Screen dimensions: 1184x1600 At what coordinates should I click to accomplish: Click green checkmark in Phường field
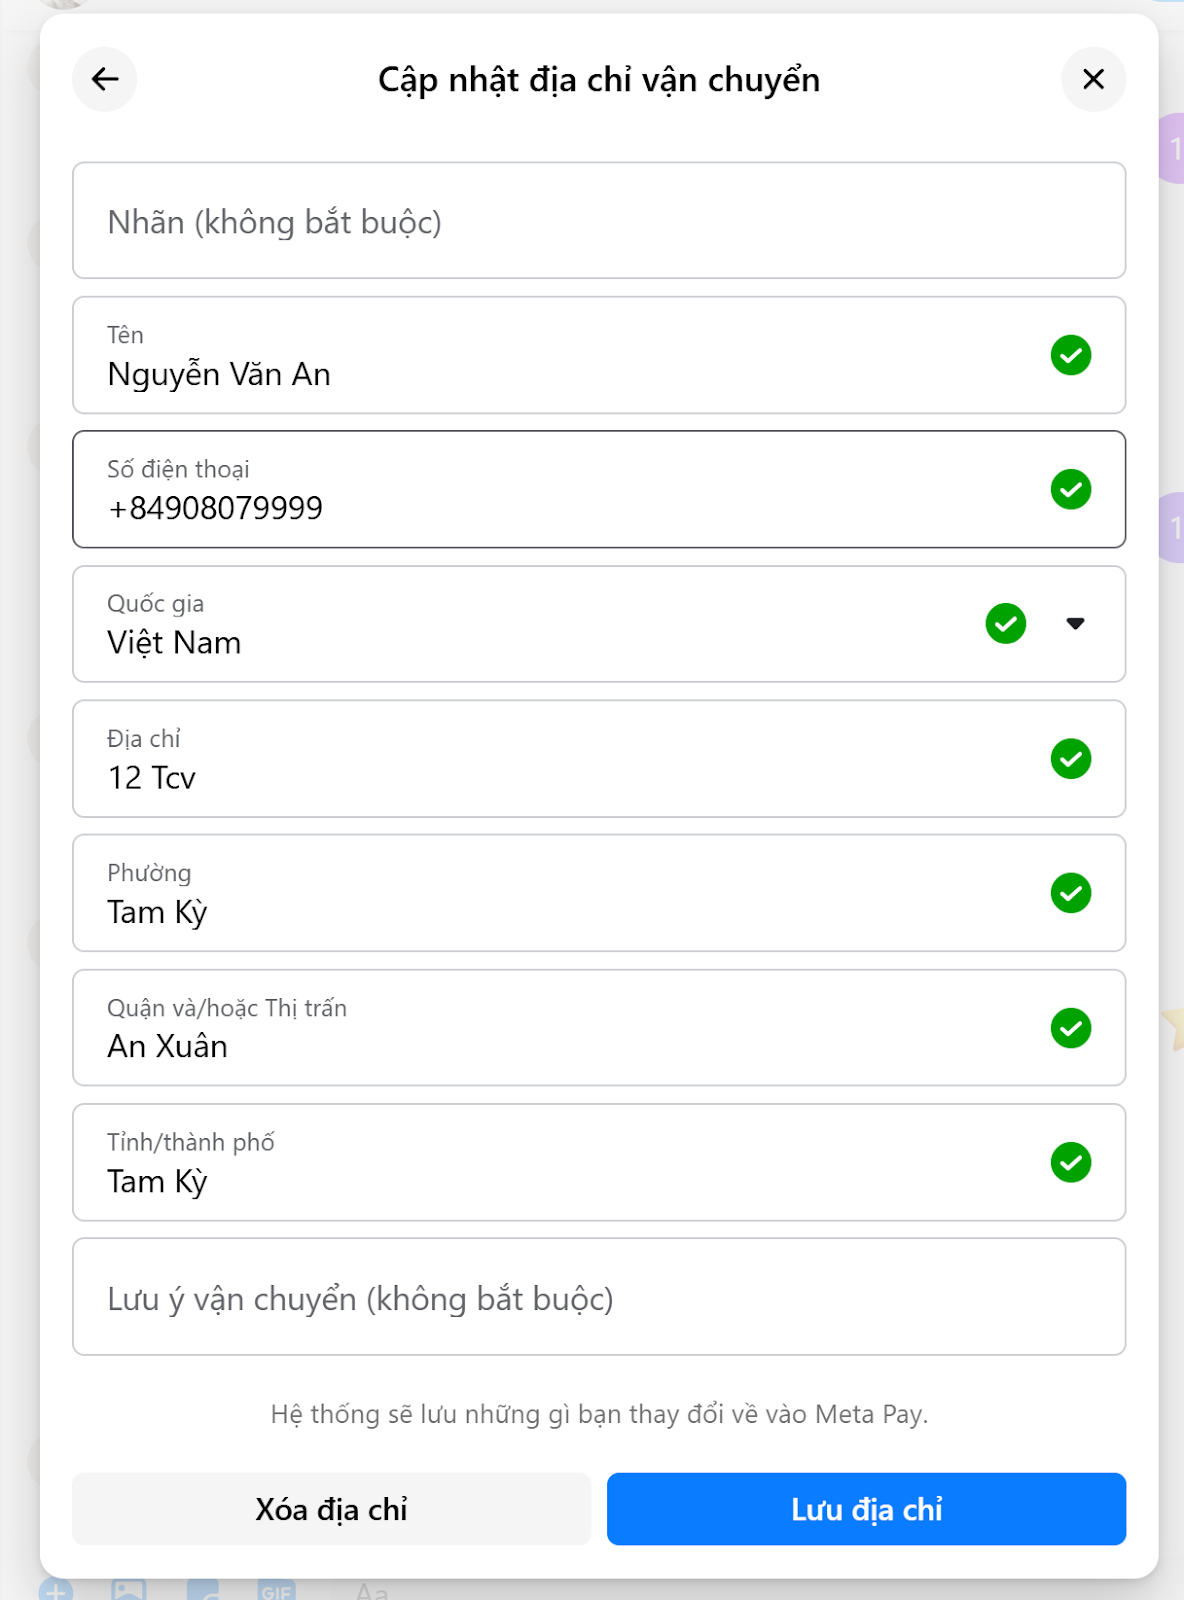(x=1070, y=893)
